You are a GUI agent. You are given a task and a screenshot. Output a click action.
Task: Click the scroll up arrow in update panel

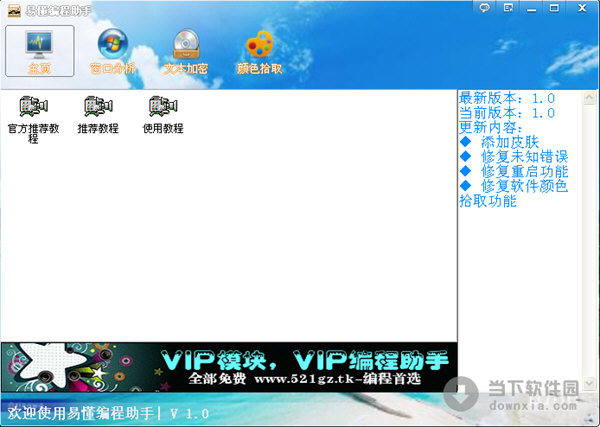(590, 98)
